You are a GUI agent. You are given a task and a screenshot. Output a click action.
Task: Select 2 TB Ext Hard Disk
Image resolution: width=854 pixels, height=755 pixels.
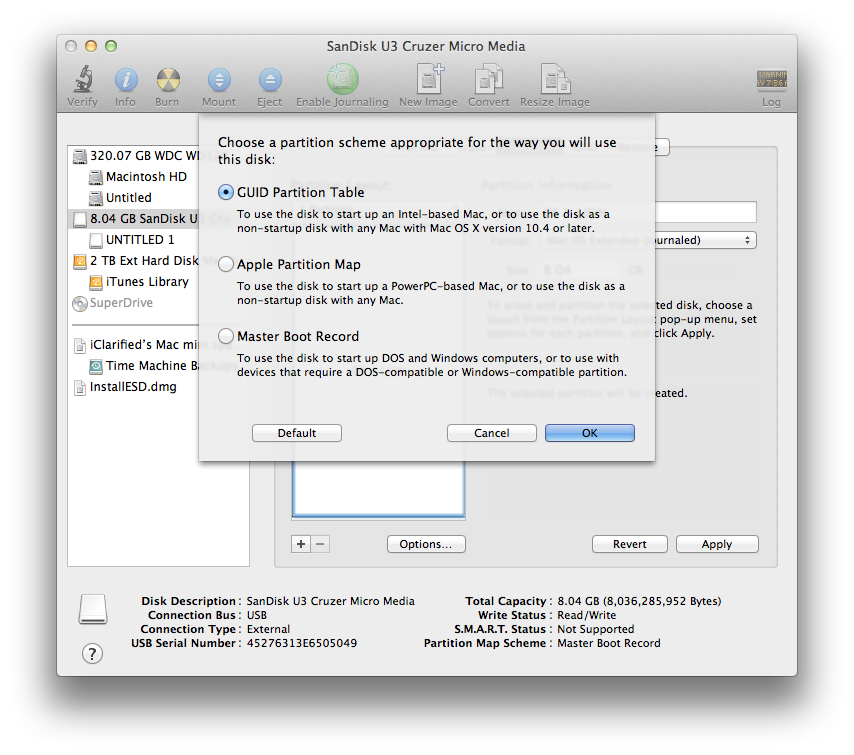[x=135, y=261]
